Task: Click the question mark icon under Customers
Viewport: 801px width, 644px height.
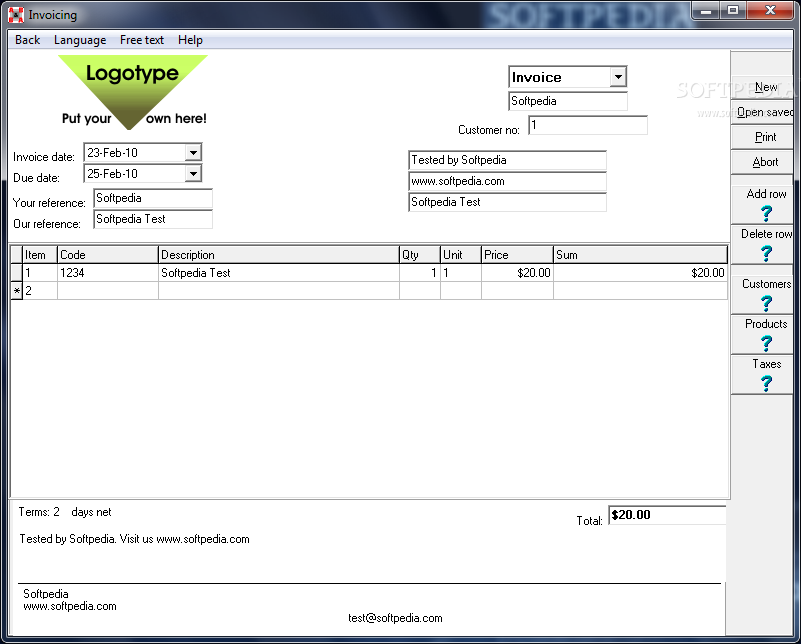Action: click(766, 303)
